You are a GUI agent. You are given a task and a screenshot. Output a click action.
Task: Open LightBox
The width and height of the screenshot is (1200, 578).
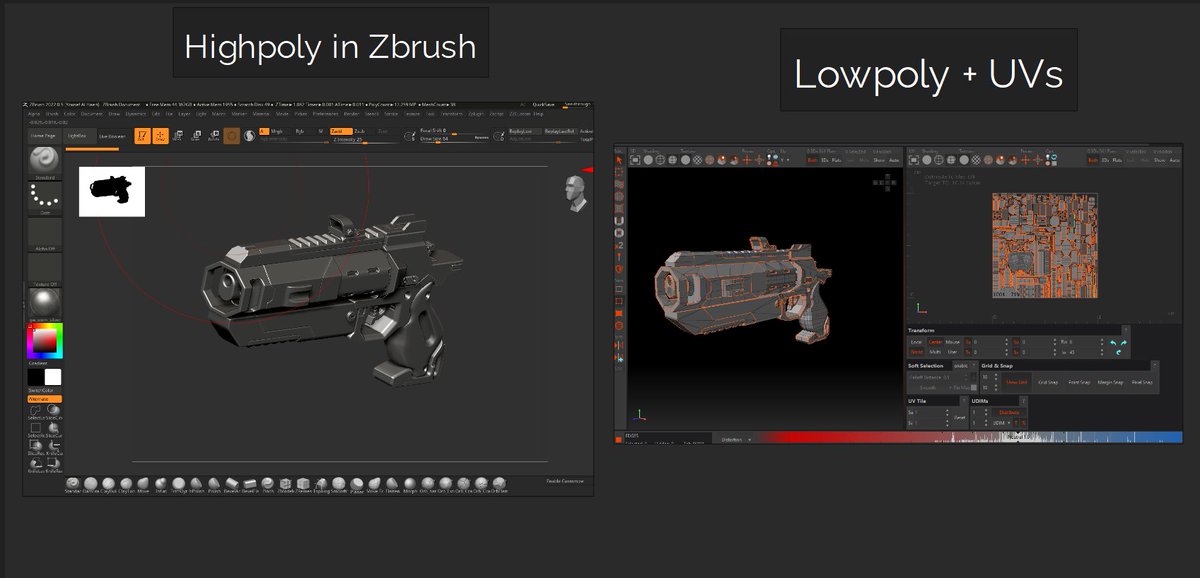pos(79,136)
